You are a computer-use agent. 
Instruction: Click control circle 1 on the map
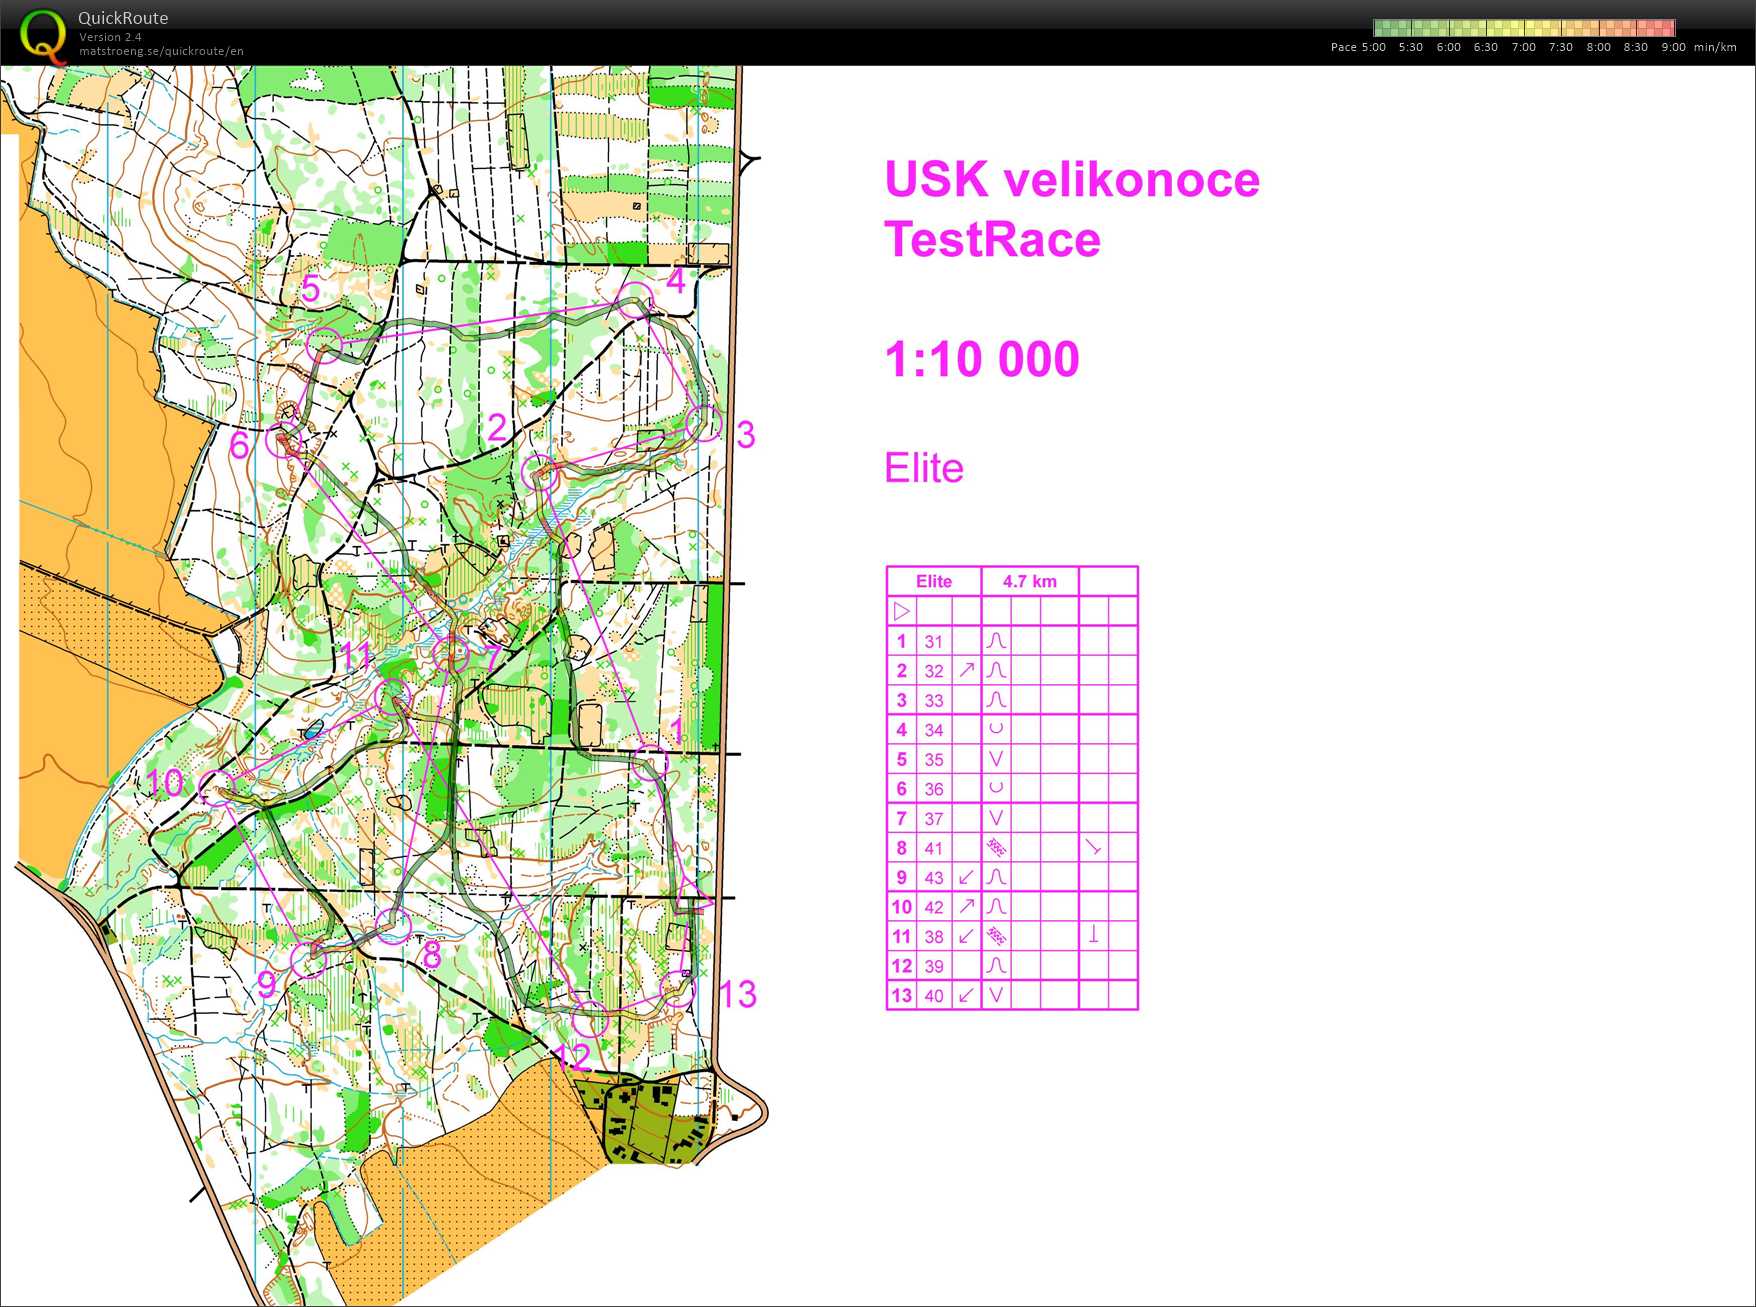pyautogui.click(x=650, y=763)
